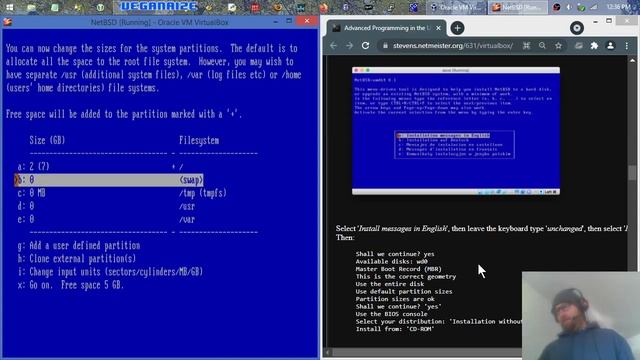Choose 'h: Clone external partition(s)'

pyautogui.click(x=77, y=258)
